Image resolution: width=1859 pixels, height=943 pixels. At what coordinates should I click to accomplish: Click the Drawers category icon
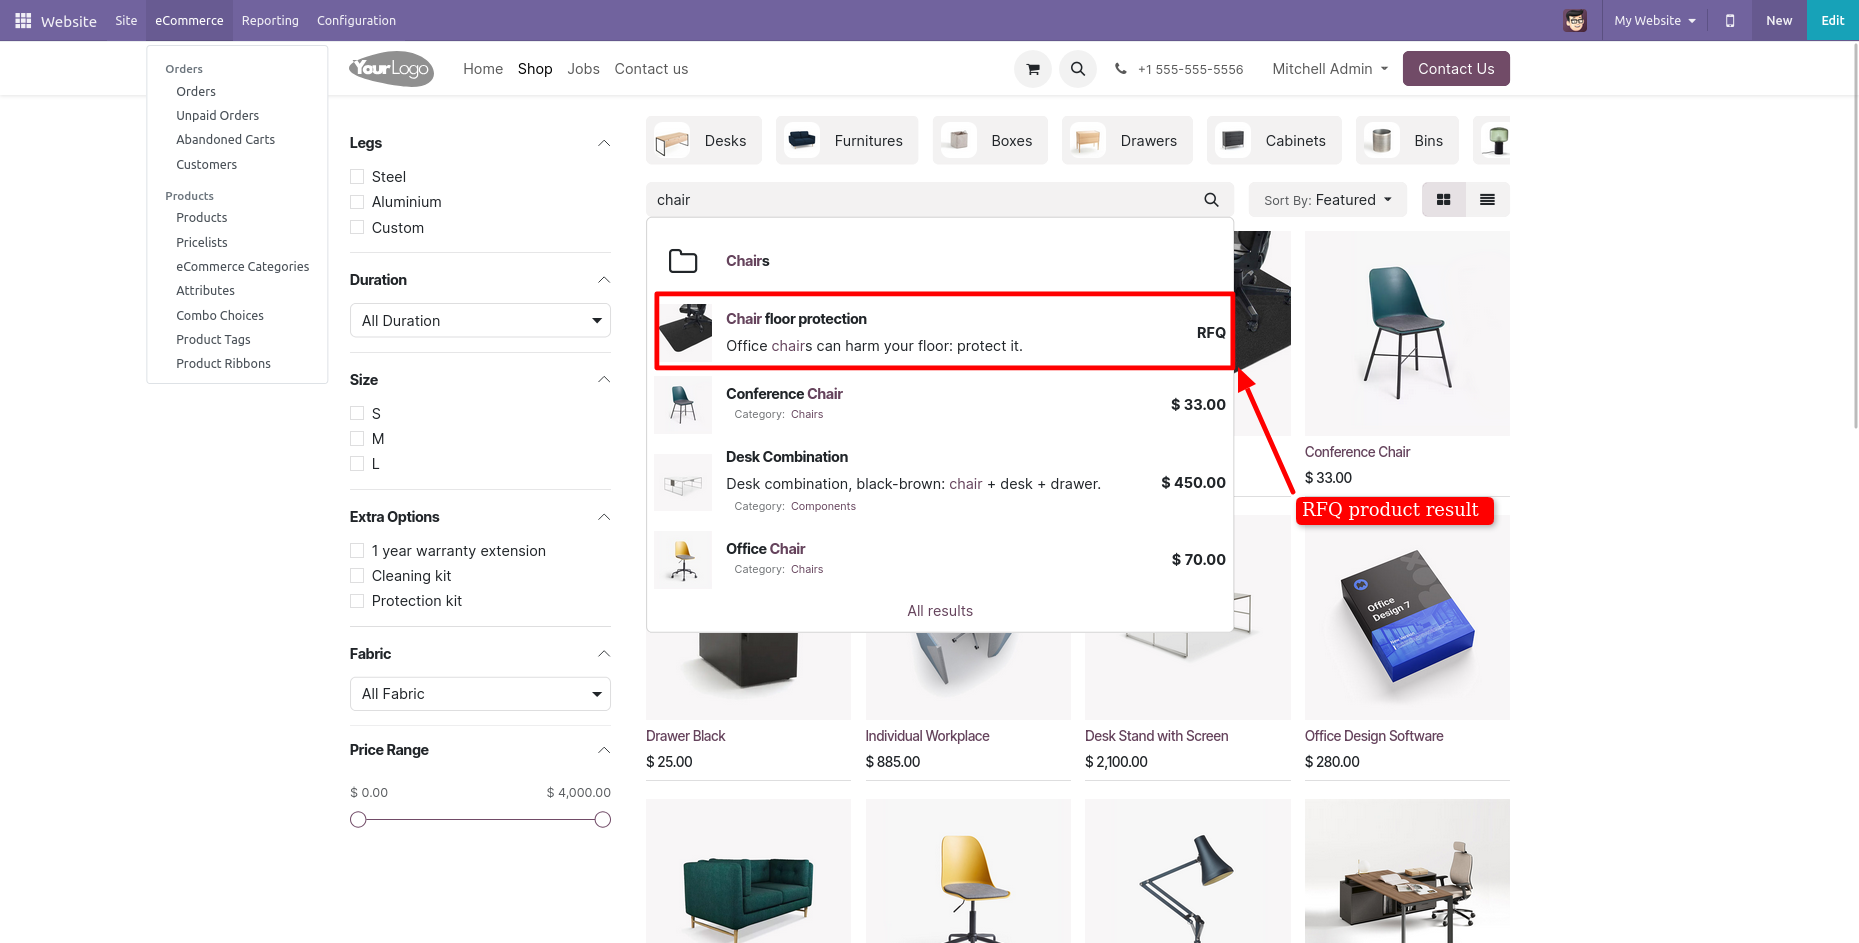[1088, 141]
